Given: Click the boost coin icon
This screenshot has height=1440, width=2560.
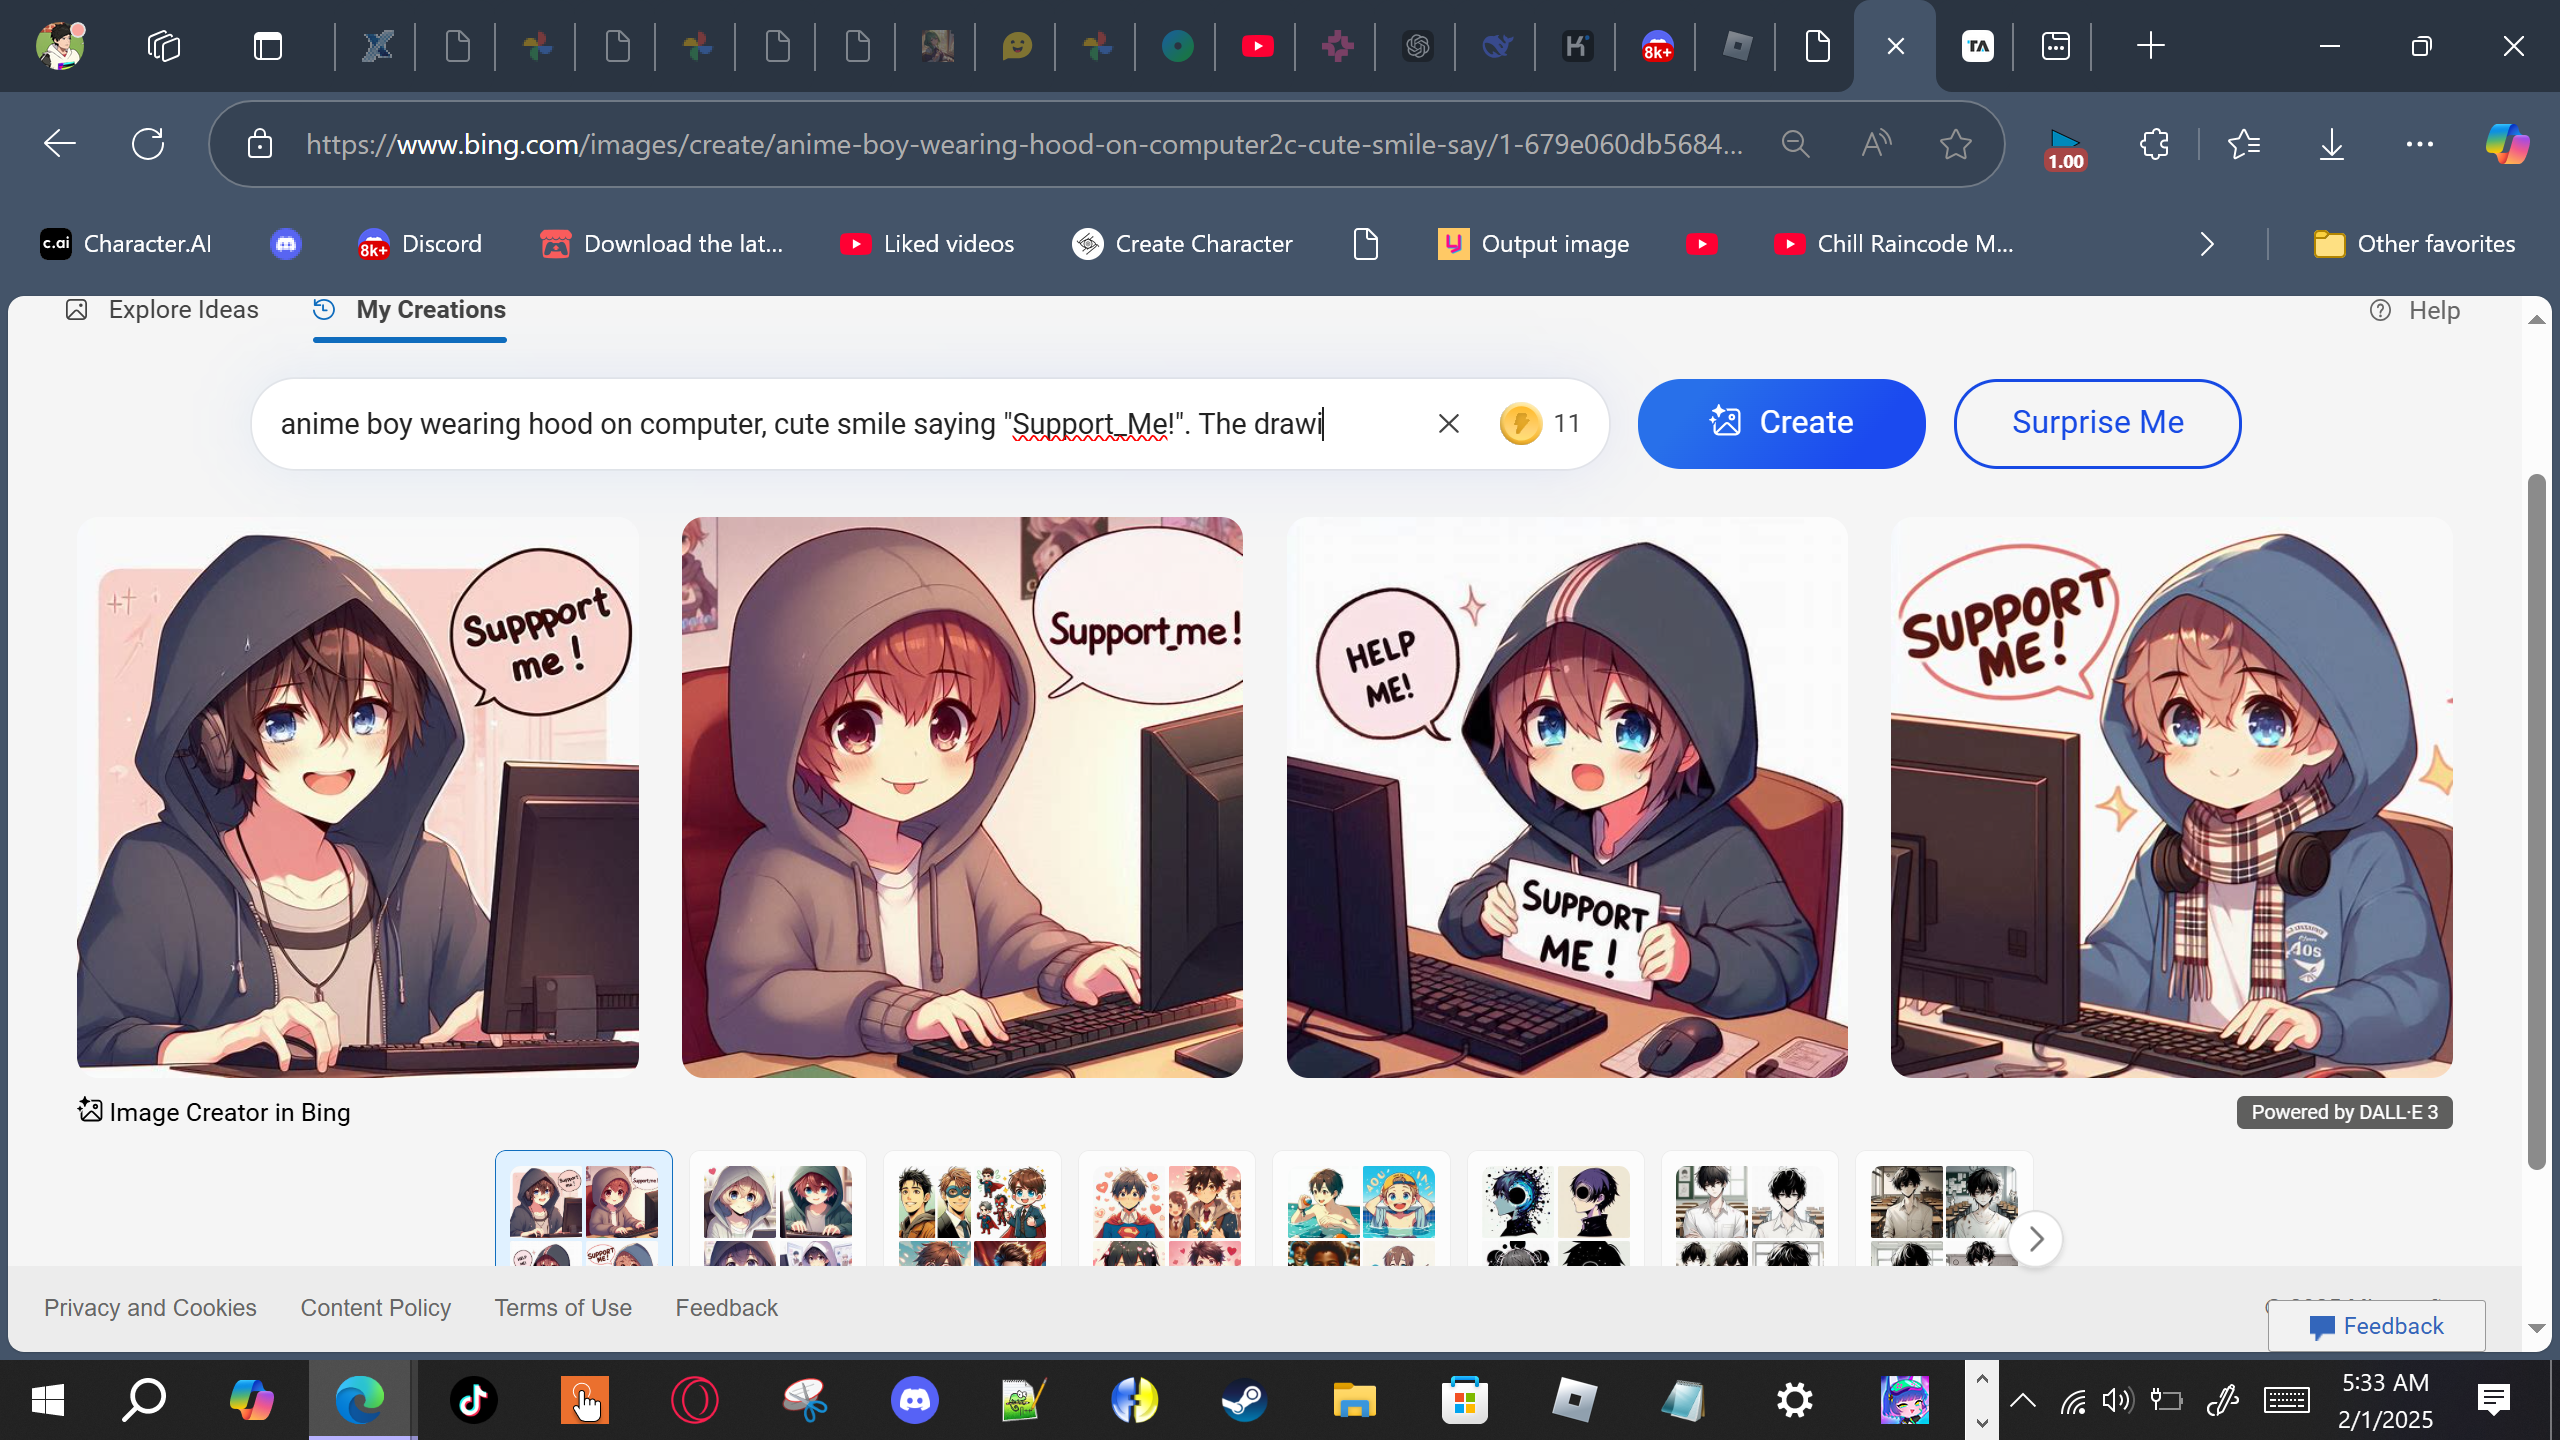Looking at the screenshot, I should tap(1520, 424).
